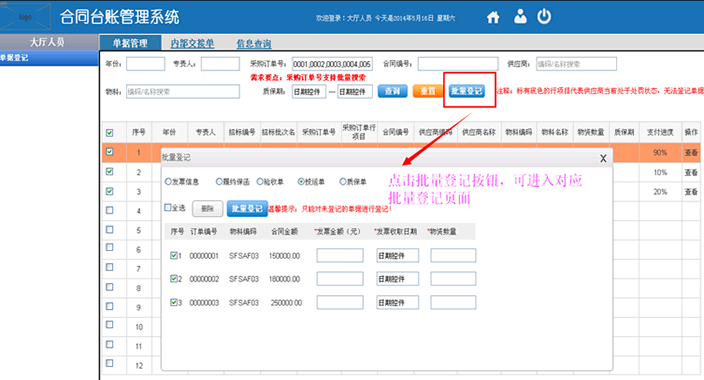Uncheck the checkbox for table row 2
The width and height of the screenshot is (704, 380).
(110, 172)
